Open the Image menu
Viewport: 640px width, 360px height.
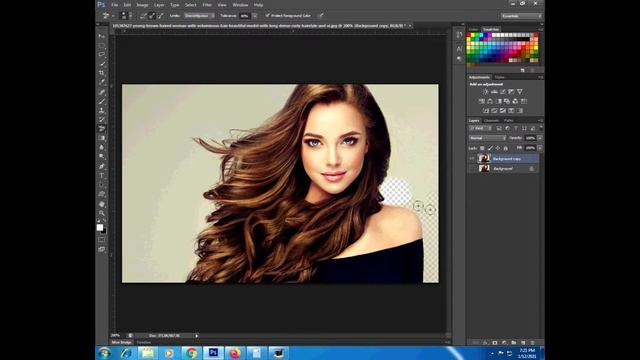pos(142,5)
